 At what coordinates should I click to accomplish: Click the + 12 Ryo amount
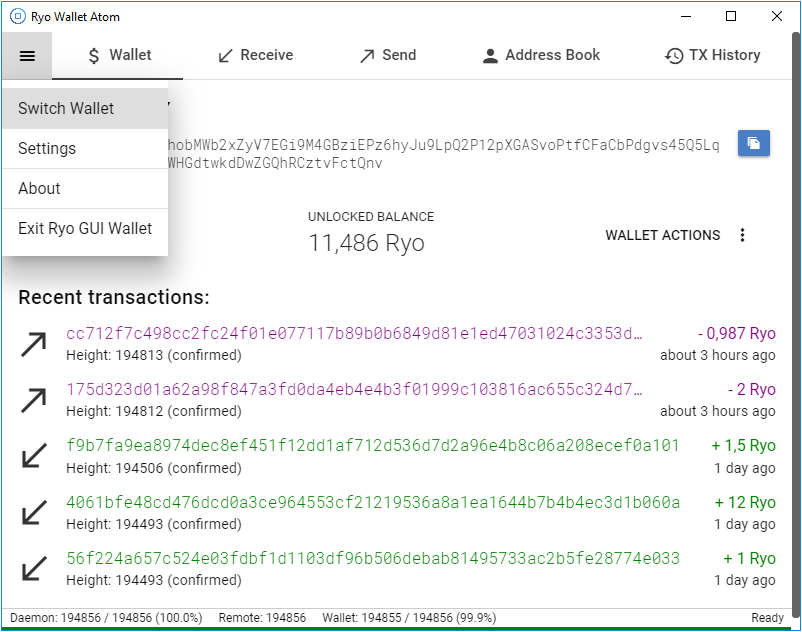click(x=745, y=502)
